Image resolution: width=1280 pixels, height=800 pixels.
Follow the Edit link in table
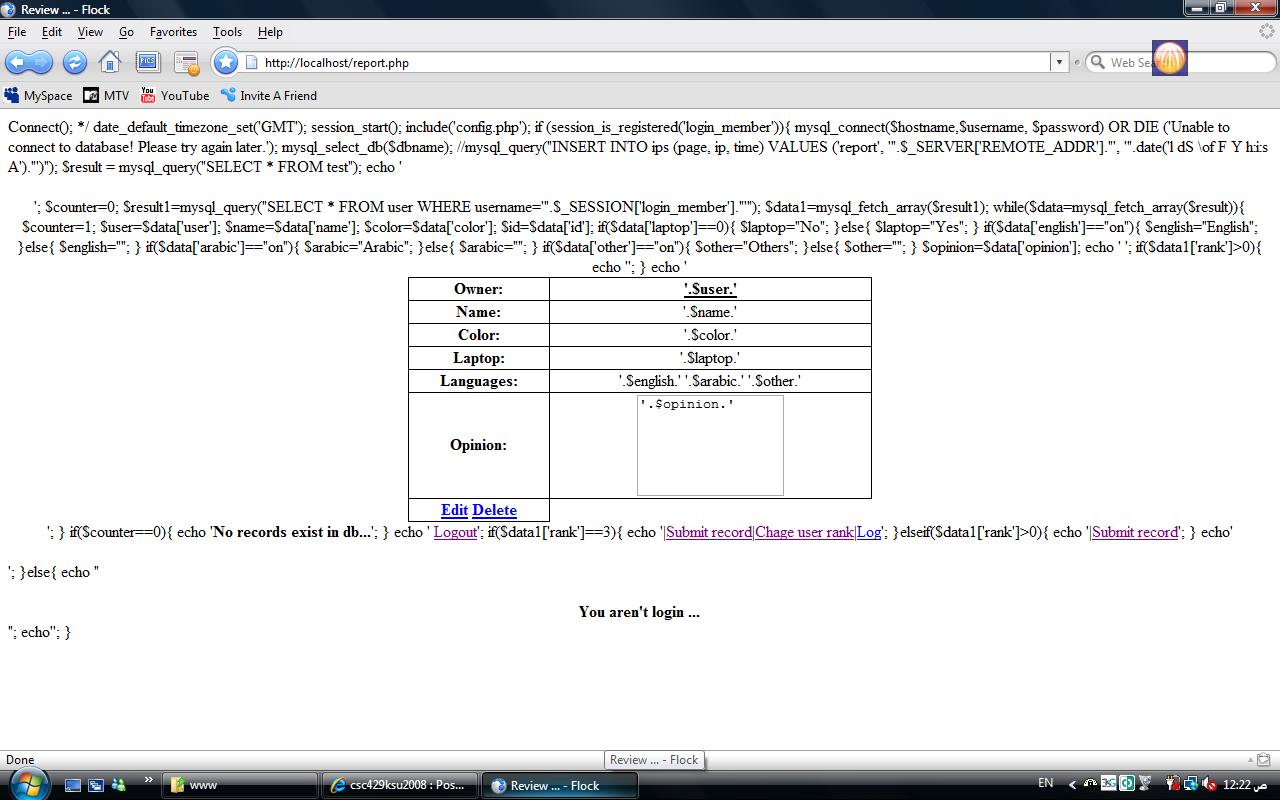454,510
